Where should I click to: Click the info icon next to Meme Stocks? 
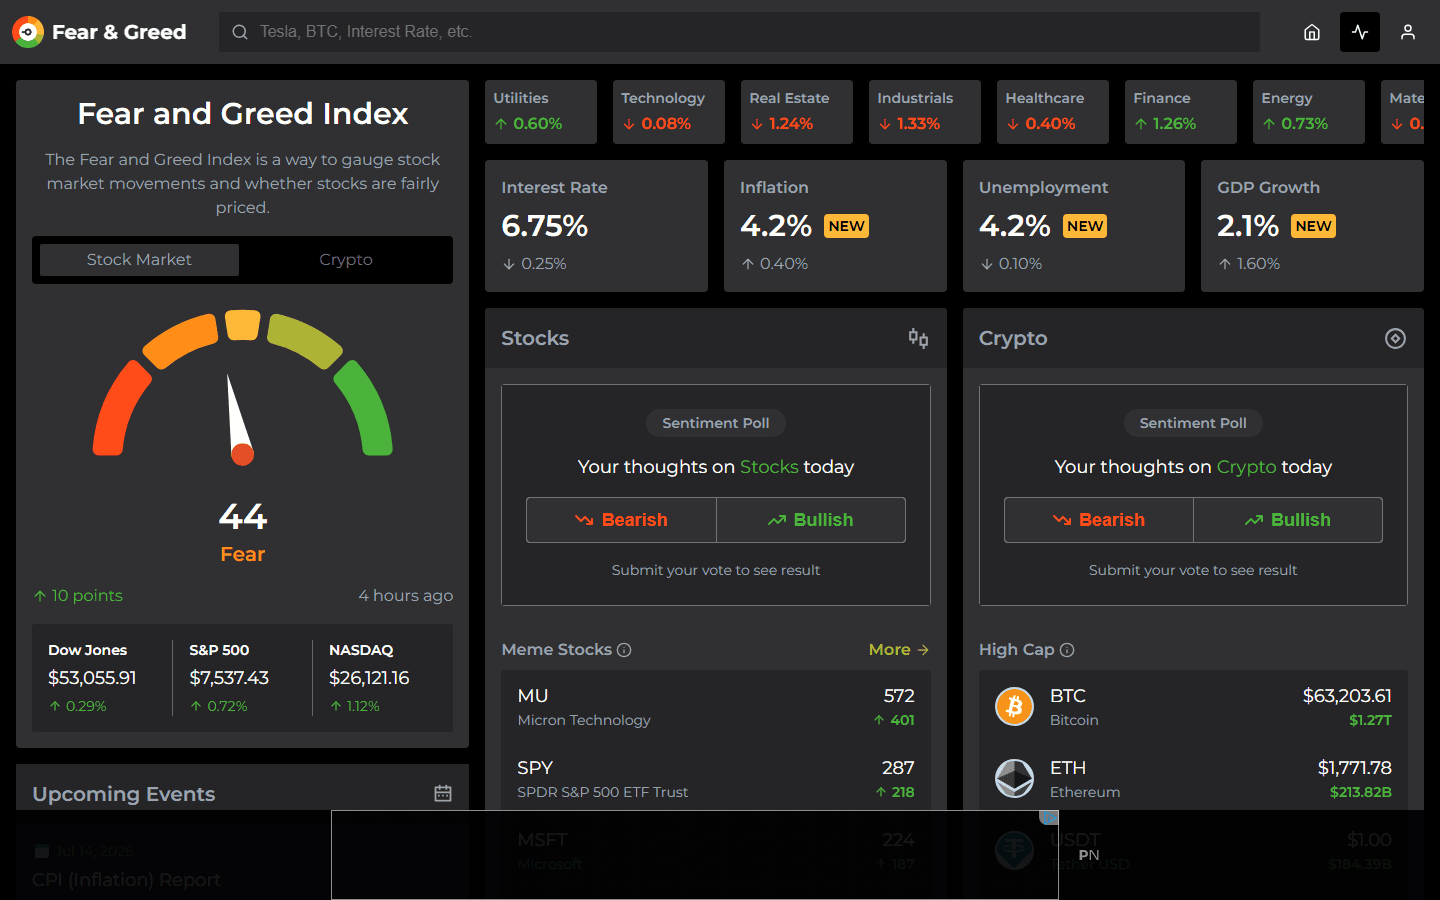(x=624, y=650)
